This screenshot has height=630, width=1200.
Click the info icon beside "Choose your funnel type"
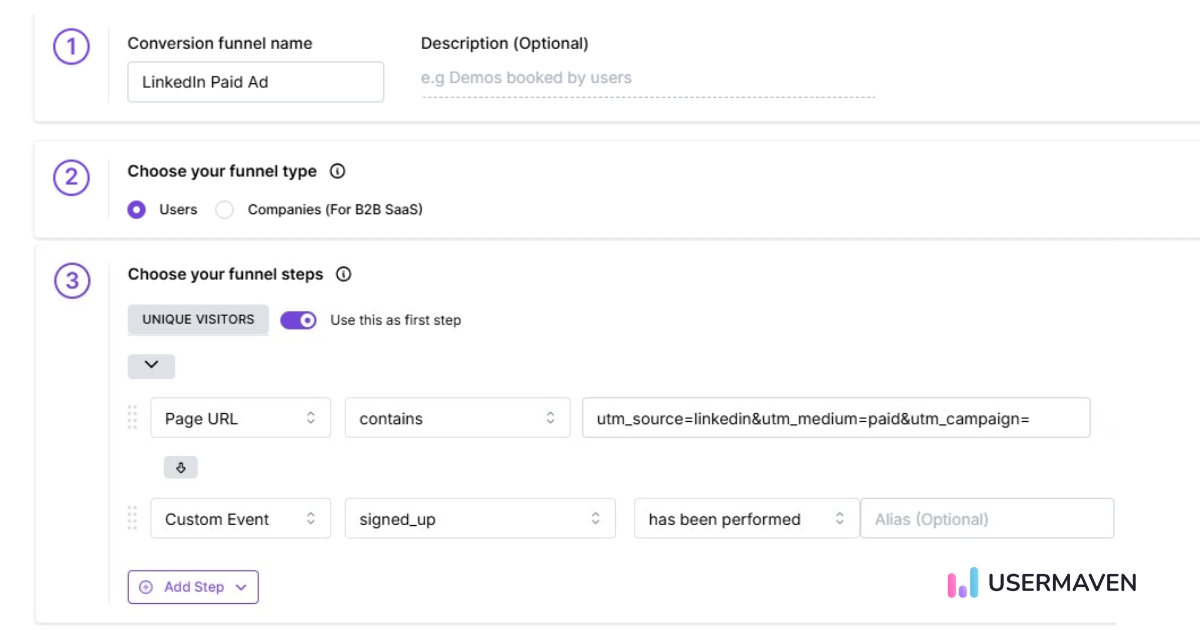(337, 171)
